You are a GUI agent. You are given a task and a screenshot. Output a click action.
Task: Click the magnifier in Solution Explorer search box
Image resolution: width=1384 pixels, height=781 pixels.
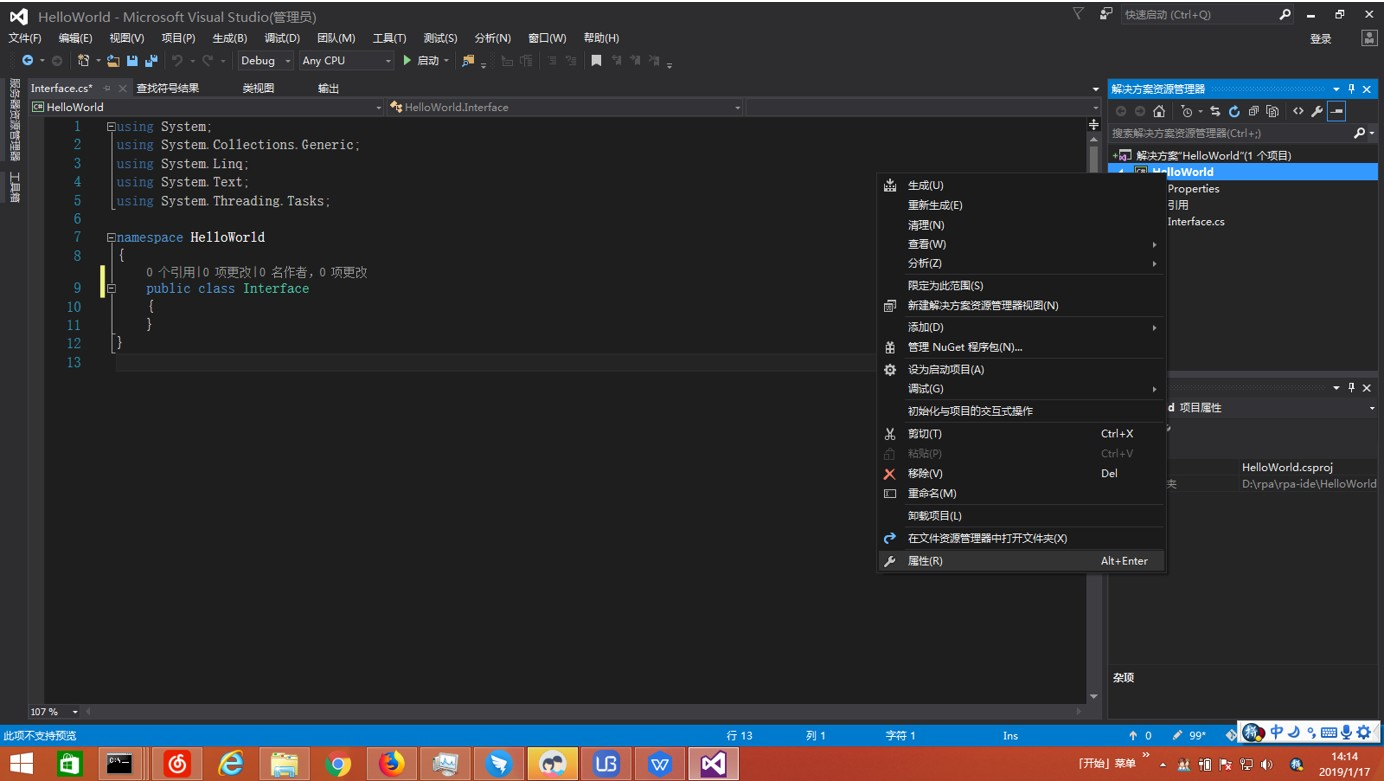(x=1359, y=133)
